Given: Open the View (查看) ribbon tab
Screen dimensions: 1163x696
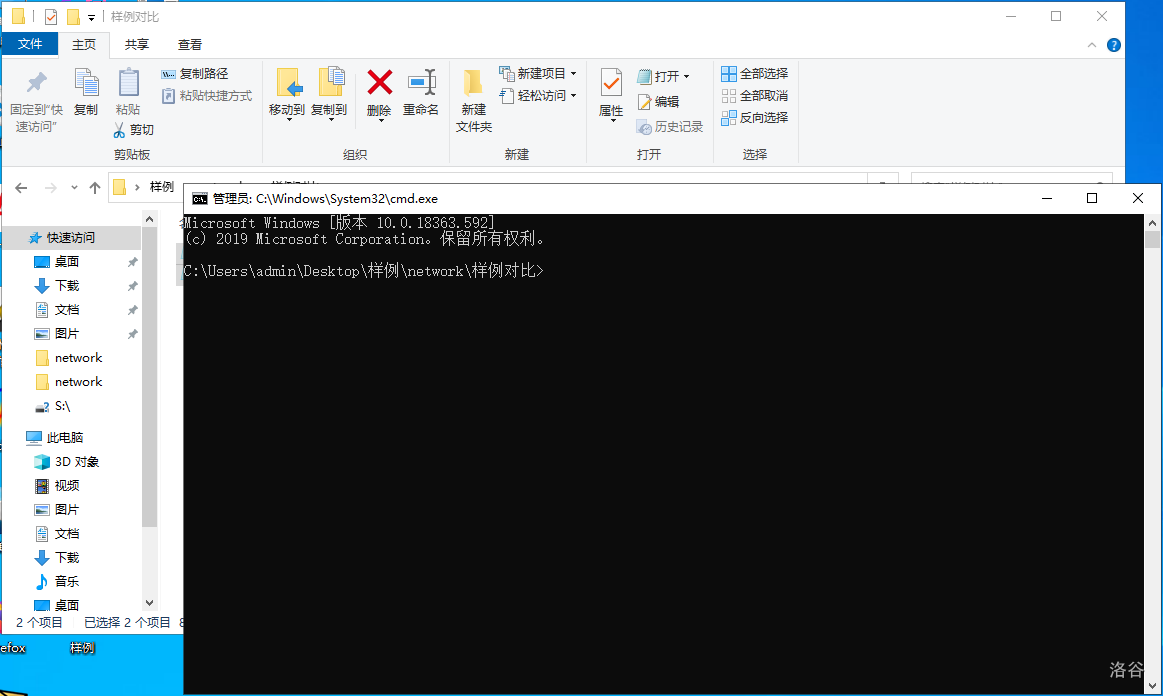Looking at the screenshot, I should point(190,45).
